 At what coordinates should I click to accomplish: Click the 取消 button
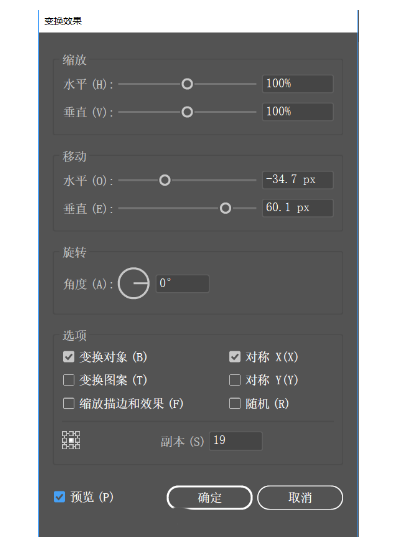pos(300,497)
